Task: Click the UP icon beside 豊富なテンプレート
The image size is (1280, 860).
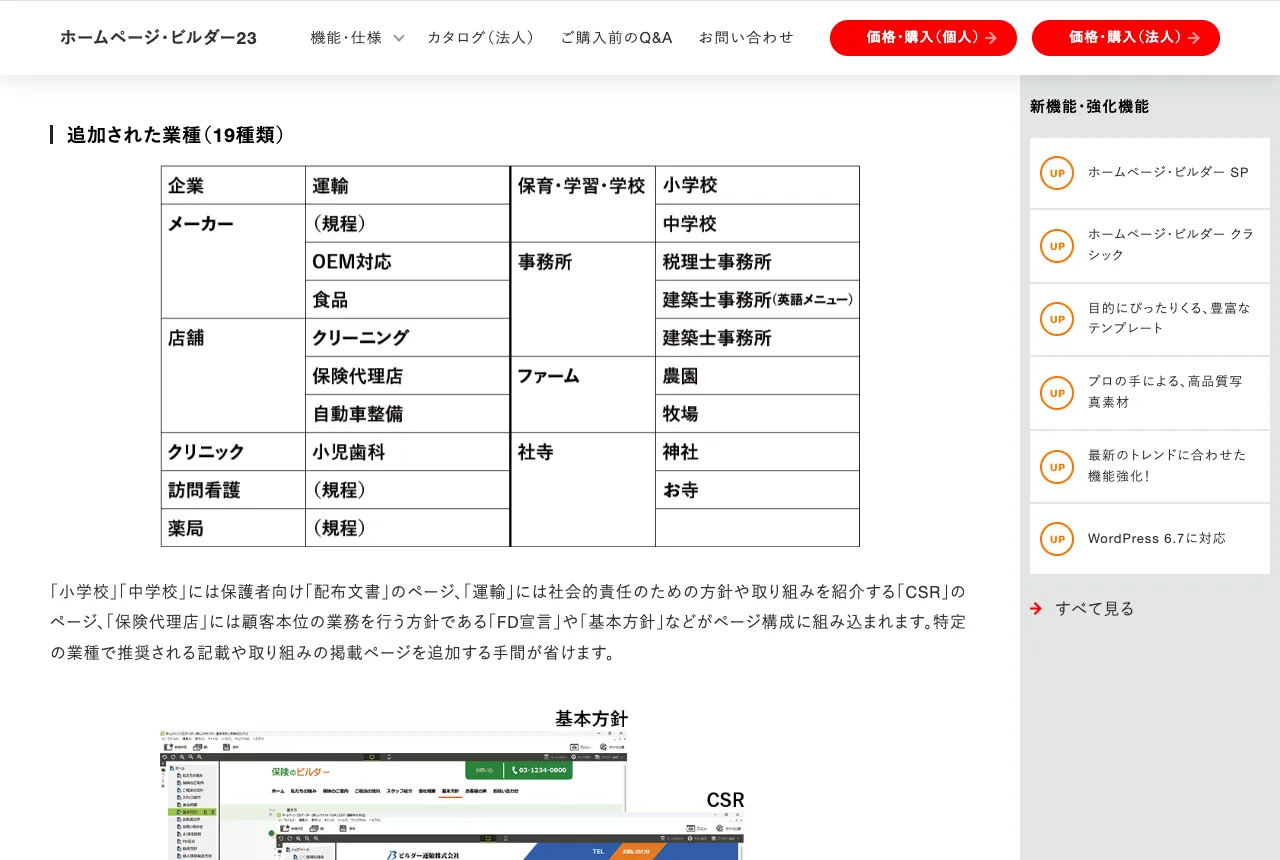Action: click(1056, 319)
